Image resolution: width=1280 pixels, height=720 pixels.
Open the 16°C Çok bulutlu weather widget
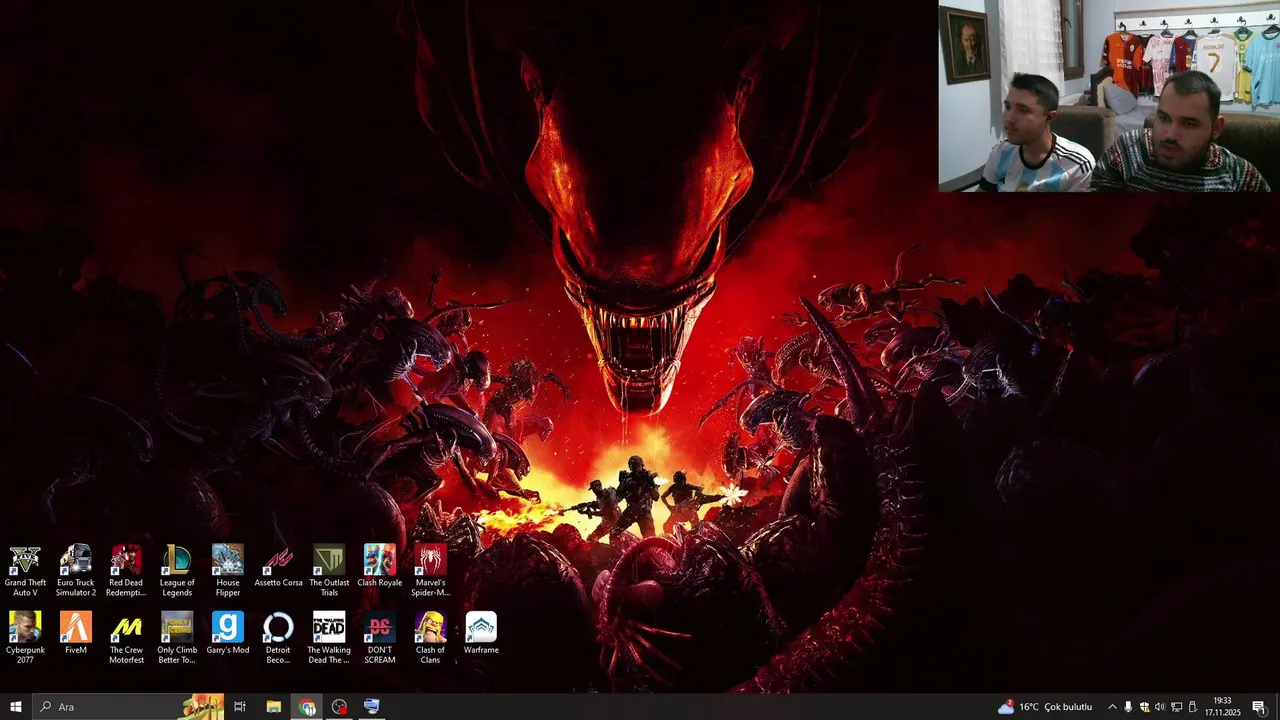point(1045,707)
